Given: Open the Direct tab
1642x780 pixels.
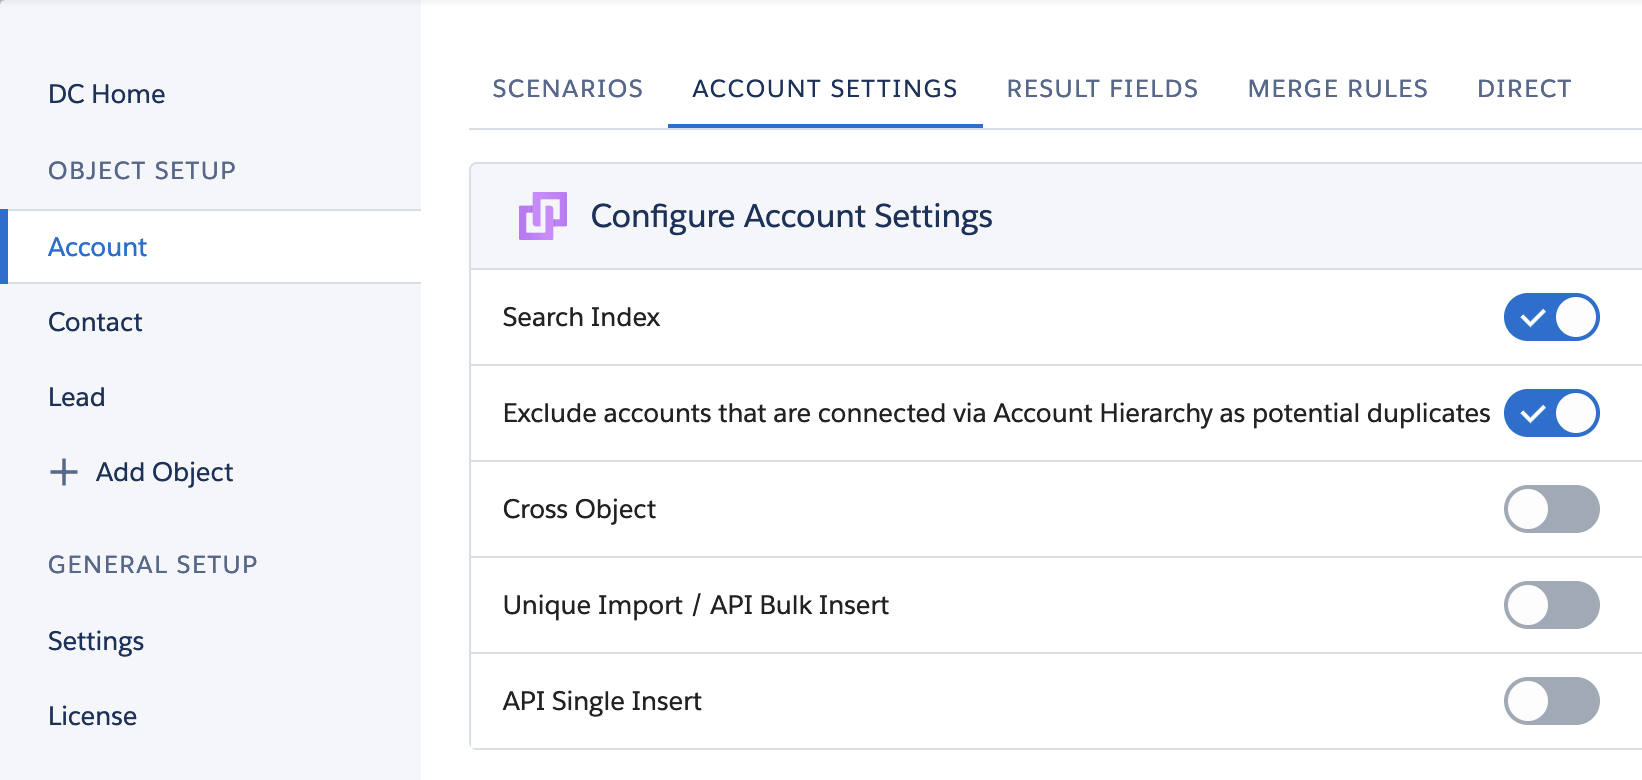Looking at the screenshot, I should [1524, 89].
